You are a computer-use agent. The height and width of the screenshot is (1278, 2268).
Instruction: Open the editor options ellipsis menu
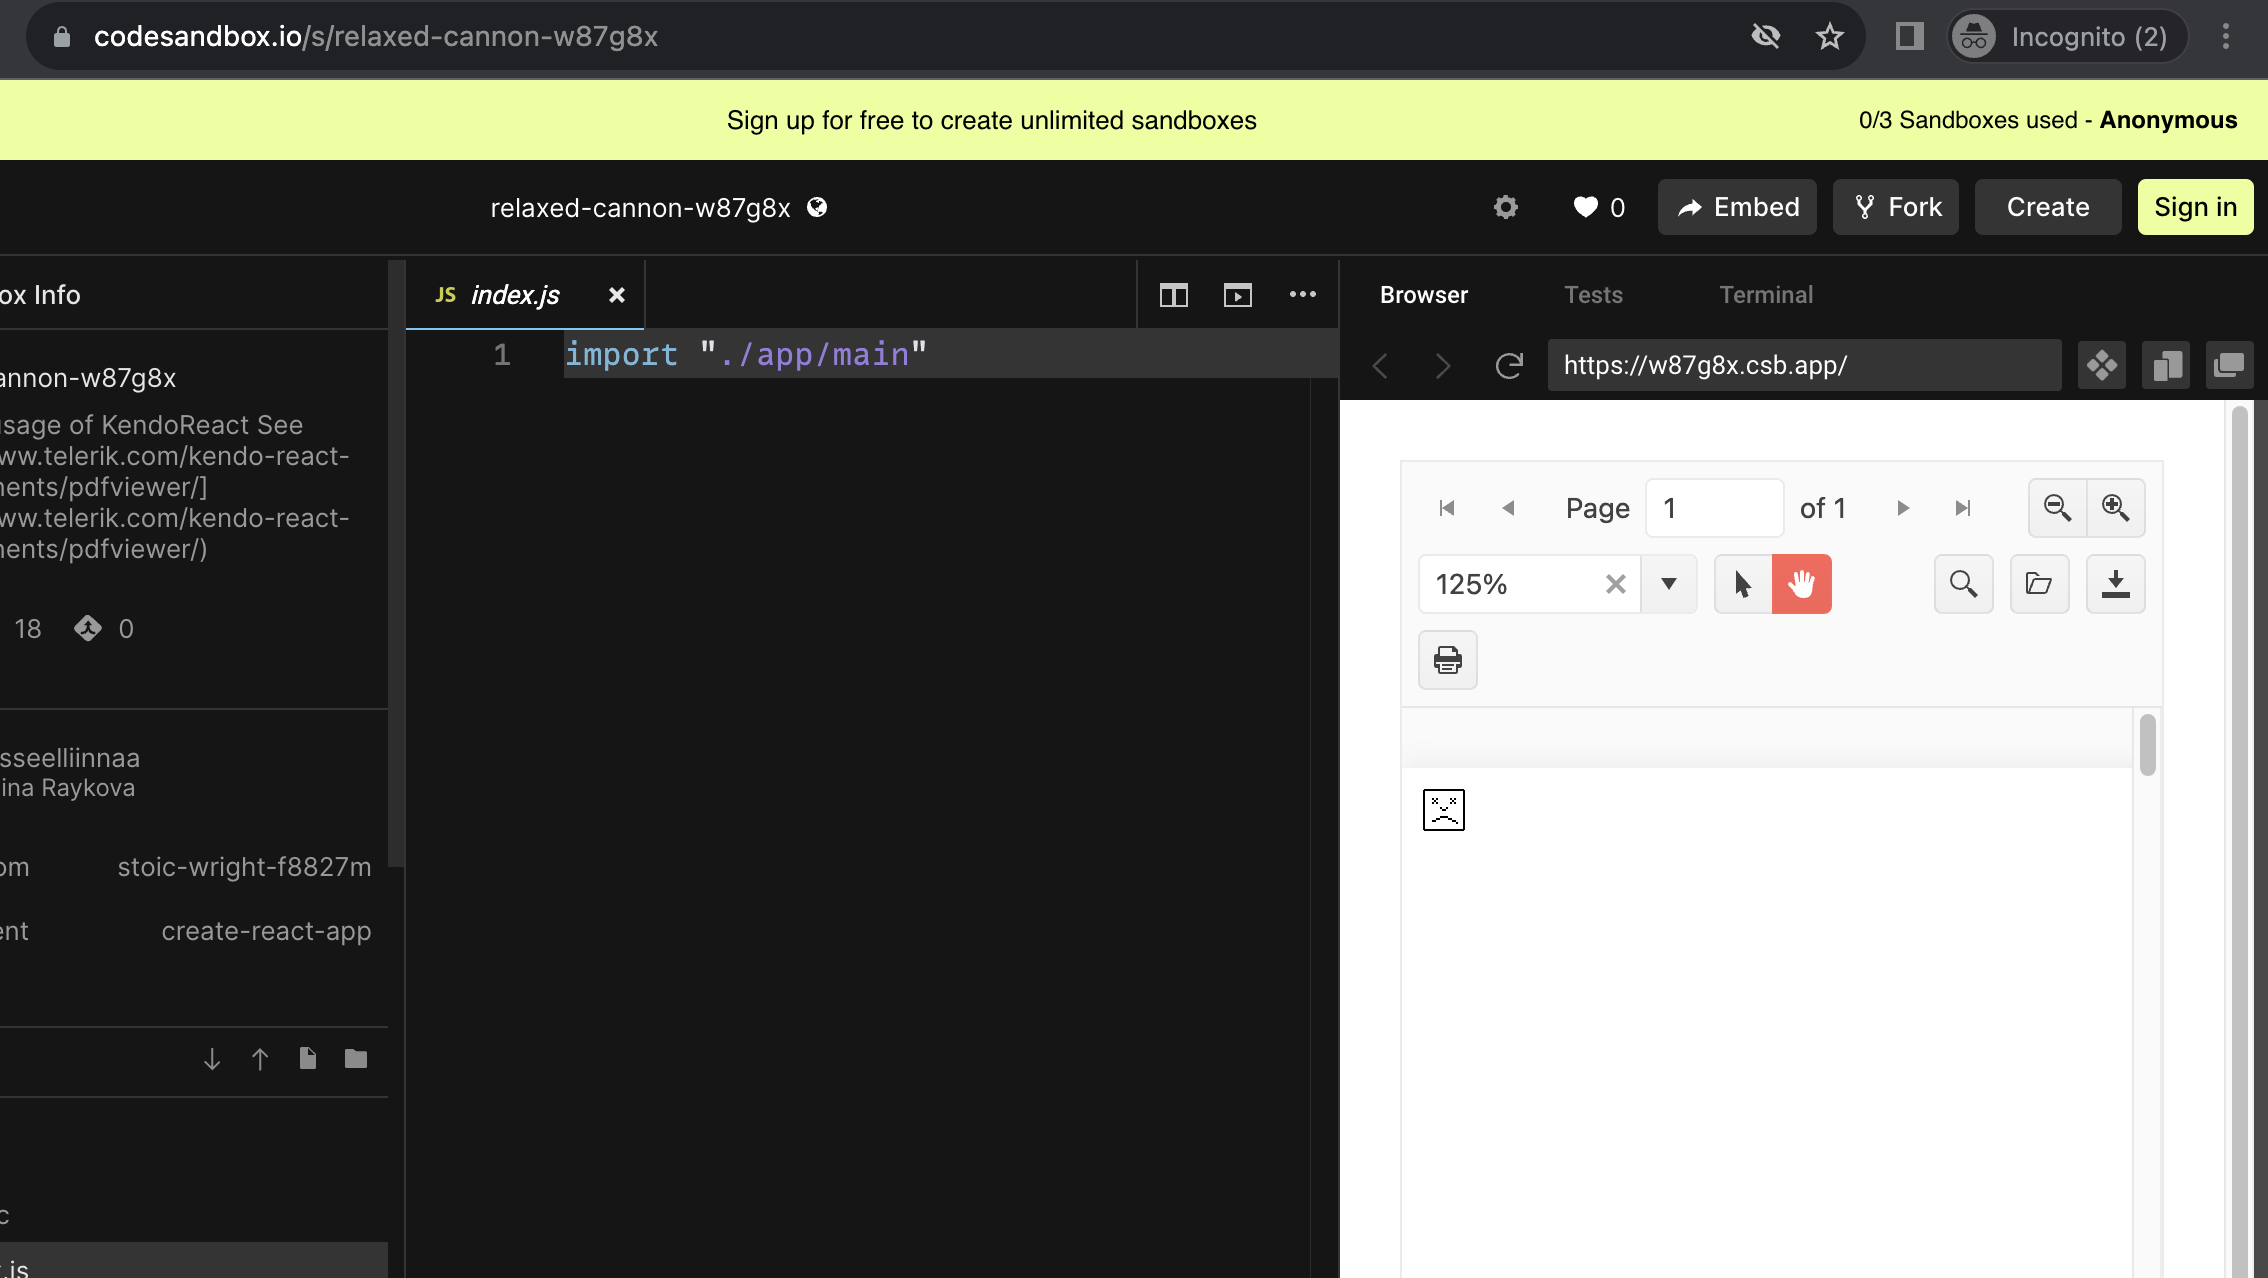click(1302, 294)
